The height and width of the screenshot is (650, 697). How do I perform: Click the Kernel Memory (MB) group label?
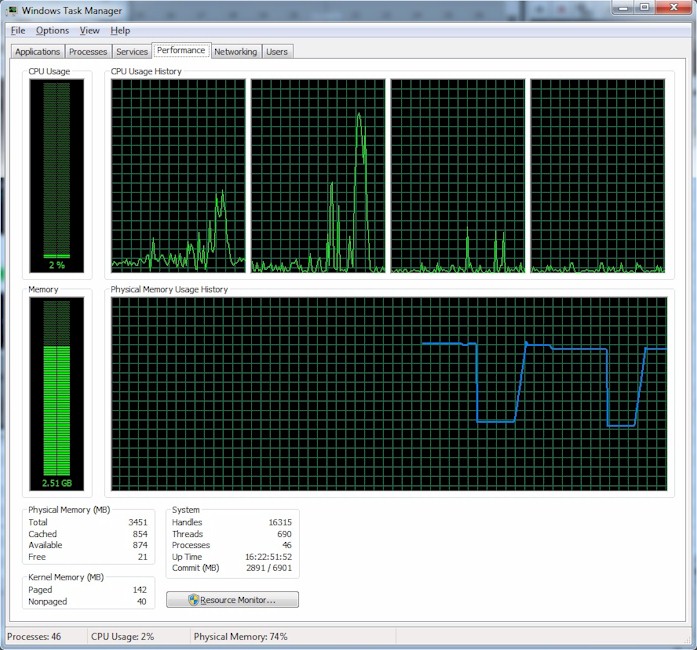click(66, 577)
